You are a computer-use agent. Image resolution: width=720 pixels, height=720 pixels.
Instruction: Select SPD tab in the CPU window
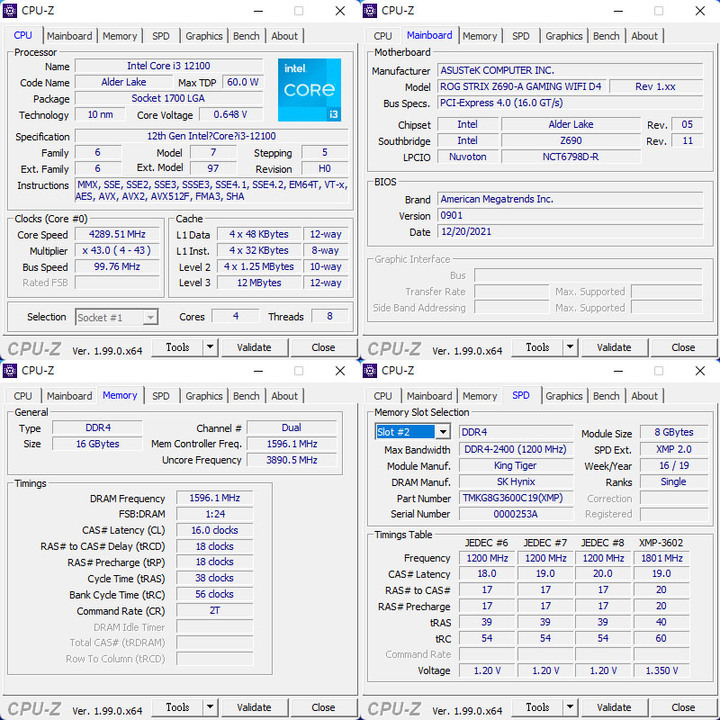161,36
